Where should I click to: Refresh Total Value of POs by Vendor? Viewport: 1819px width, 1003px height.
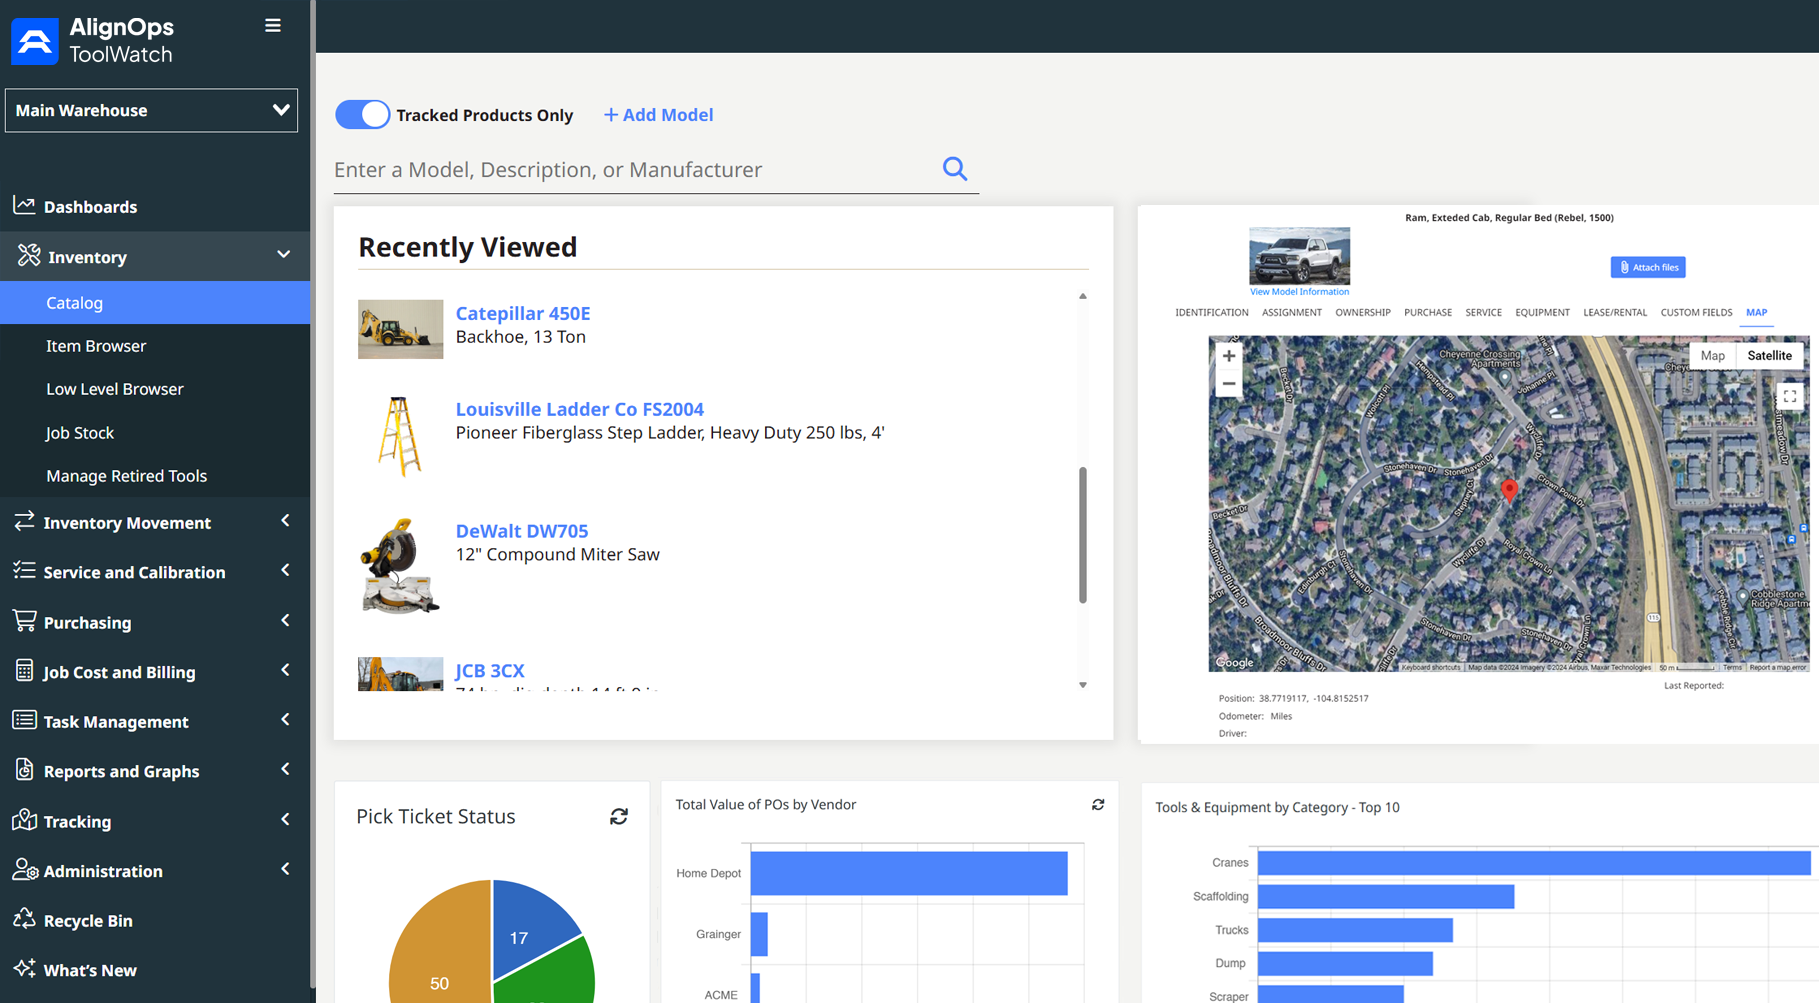pyautogui.click(x=1098, y=805)
